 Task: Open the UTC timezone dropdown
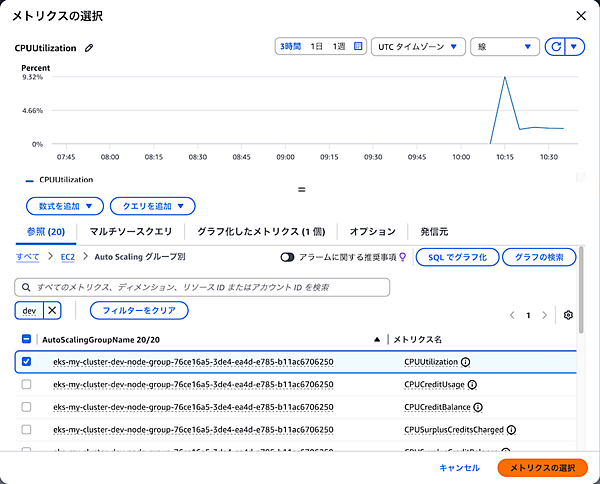(x=418, y=47)
